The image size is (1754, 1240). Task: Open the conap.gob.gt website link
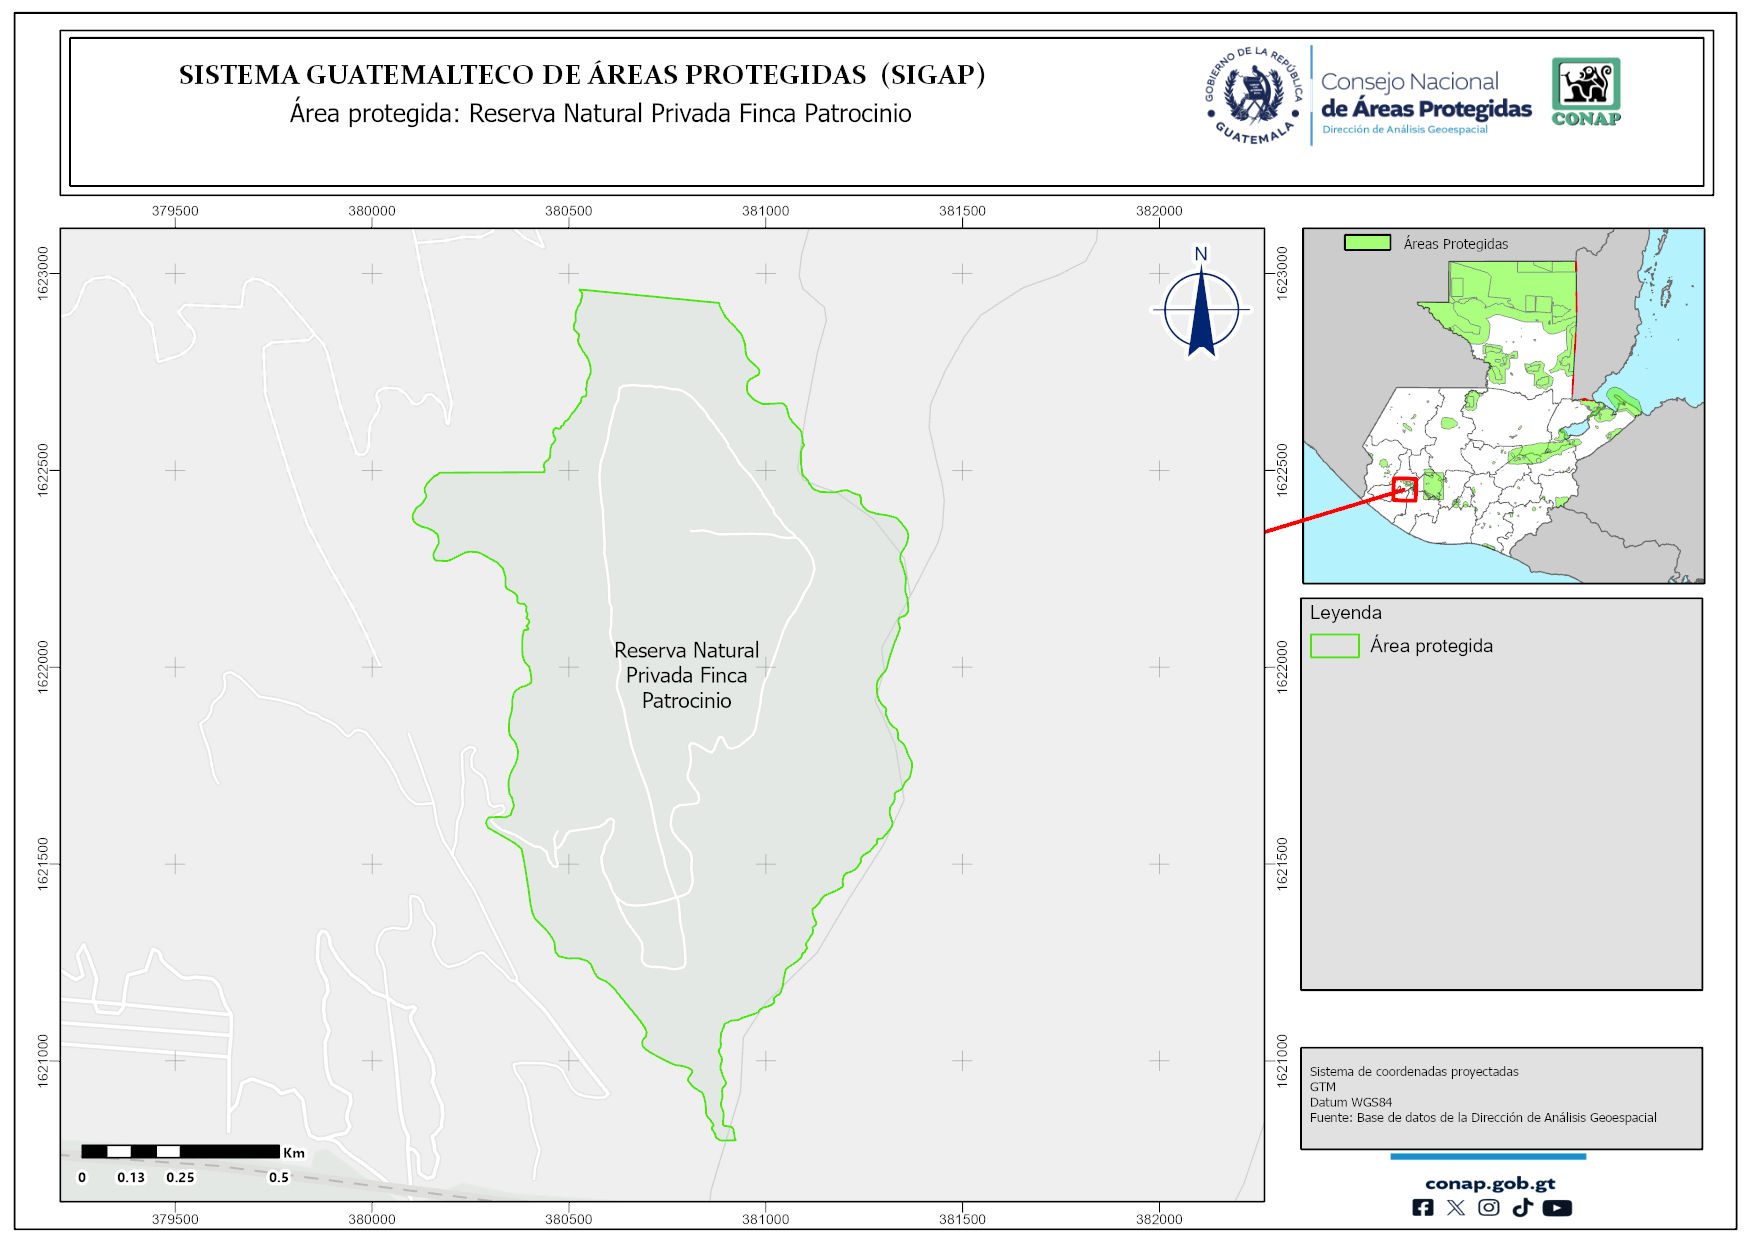point(1489,1183)
